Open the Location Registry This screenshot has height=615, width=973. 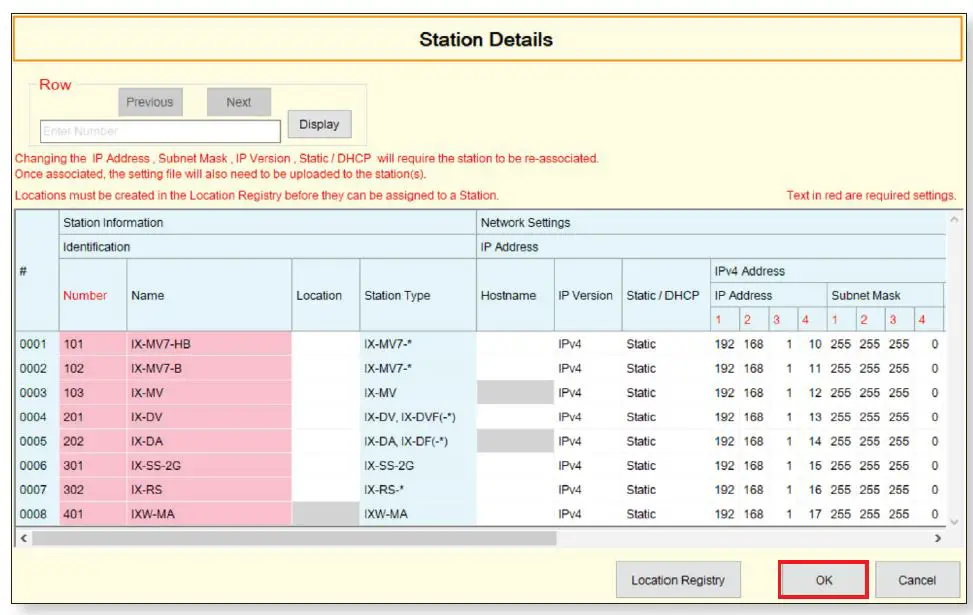(x=678, y=580)
